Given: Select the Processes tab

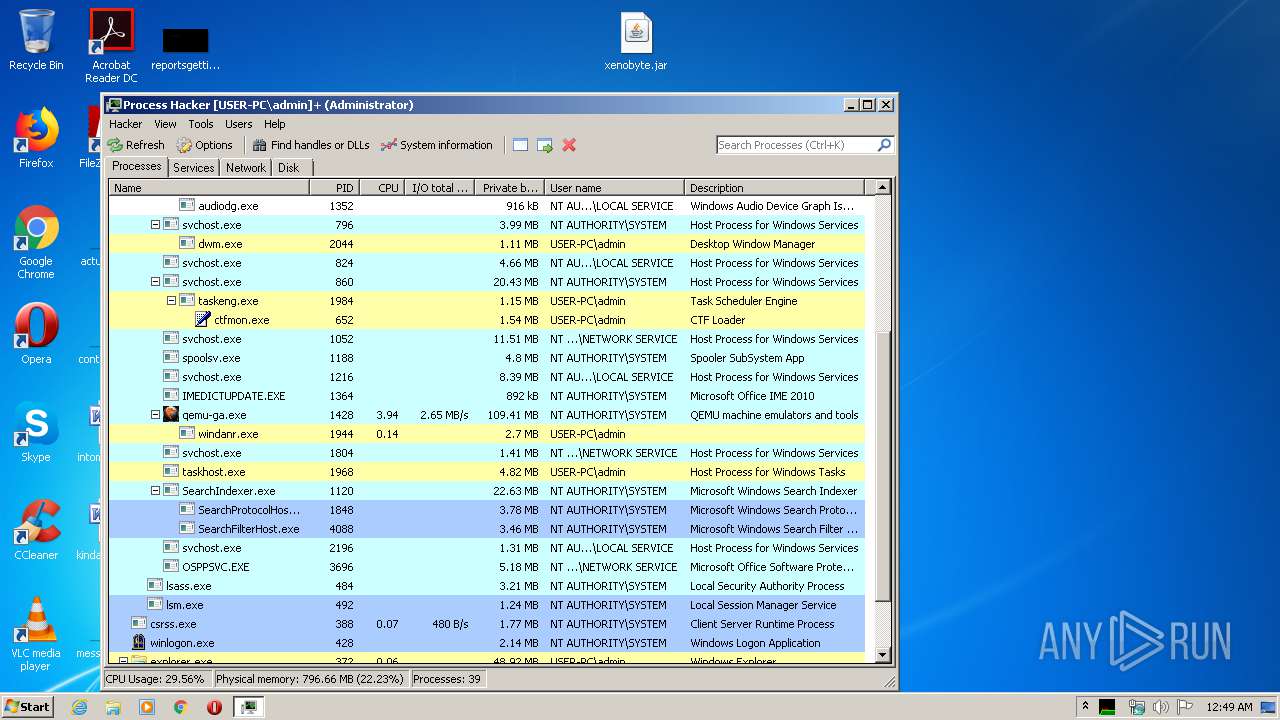Looking at the screenshot, I should coord(136,167).
